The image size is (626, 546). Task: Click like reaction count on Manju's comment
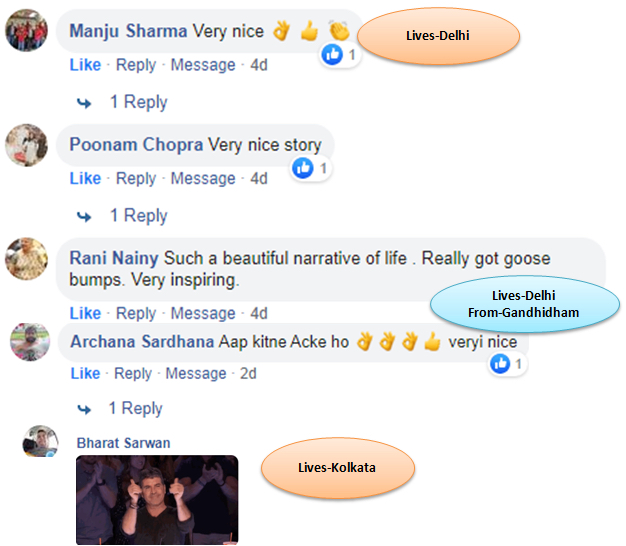tap(340, 55)
